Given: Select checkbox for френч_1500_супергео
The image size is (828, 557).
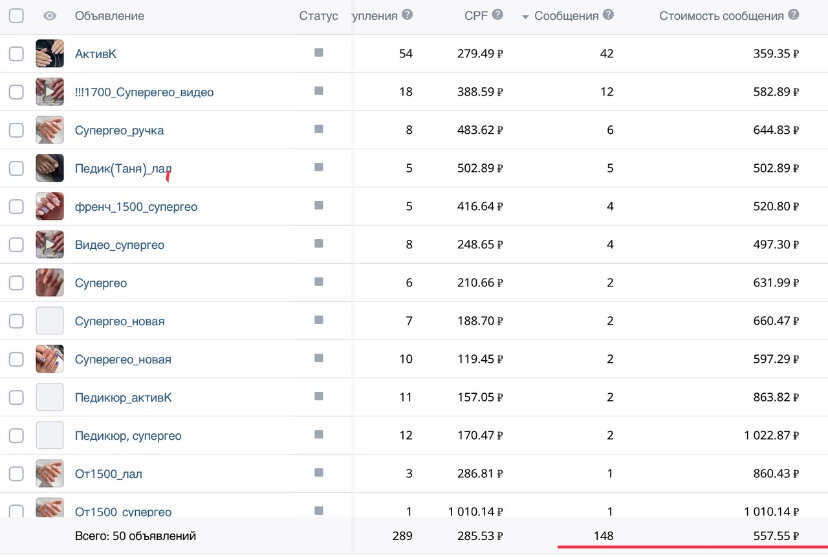Looking at the screenshot, I should [16, 206].
